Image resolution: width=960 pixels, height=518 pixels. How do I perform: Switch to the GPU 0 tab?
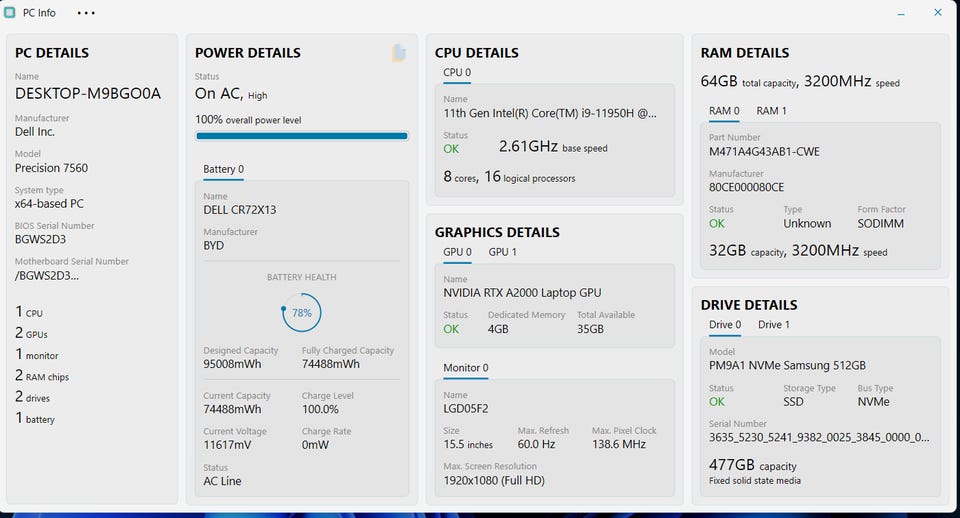(x=459, y=252)
